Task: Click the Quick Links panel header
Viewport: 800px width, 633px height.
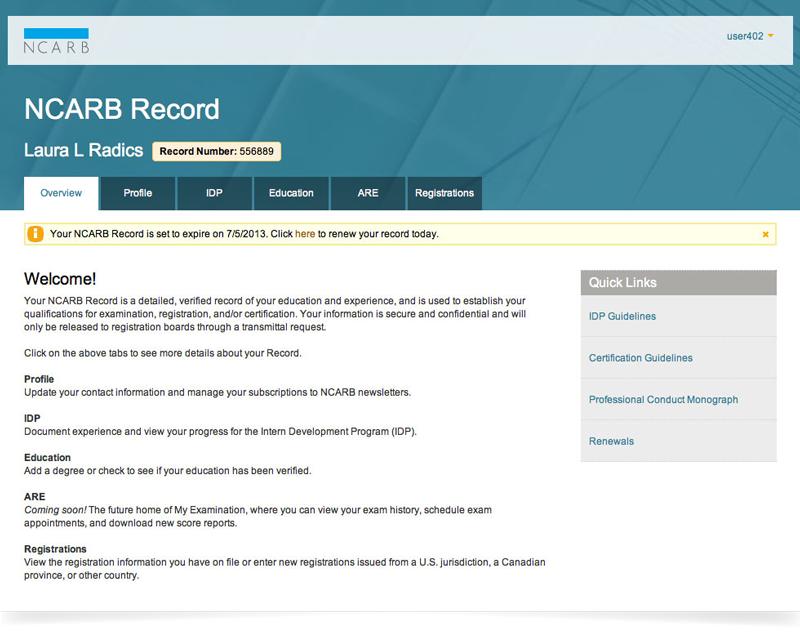Action: point(679,283)
